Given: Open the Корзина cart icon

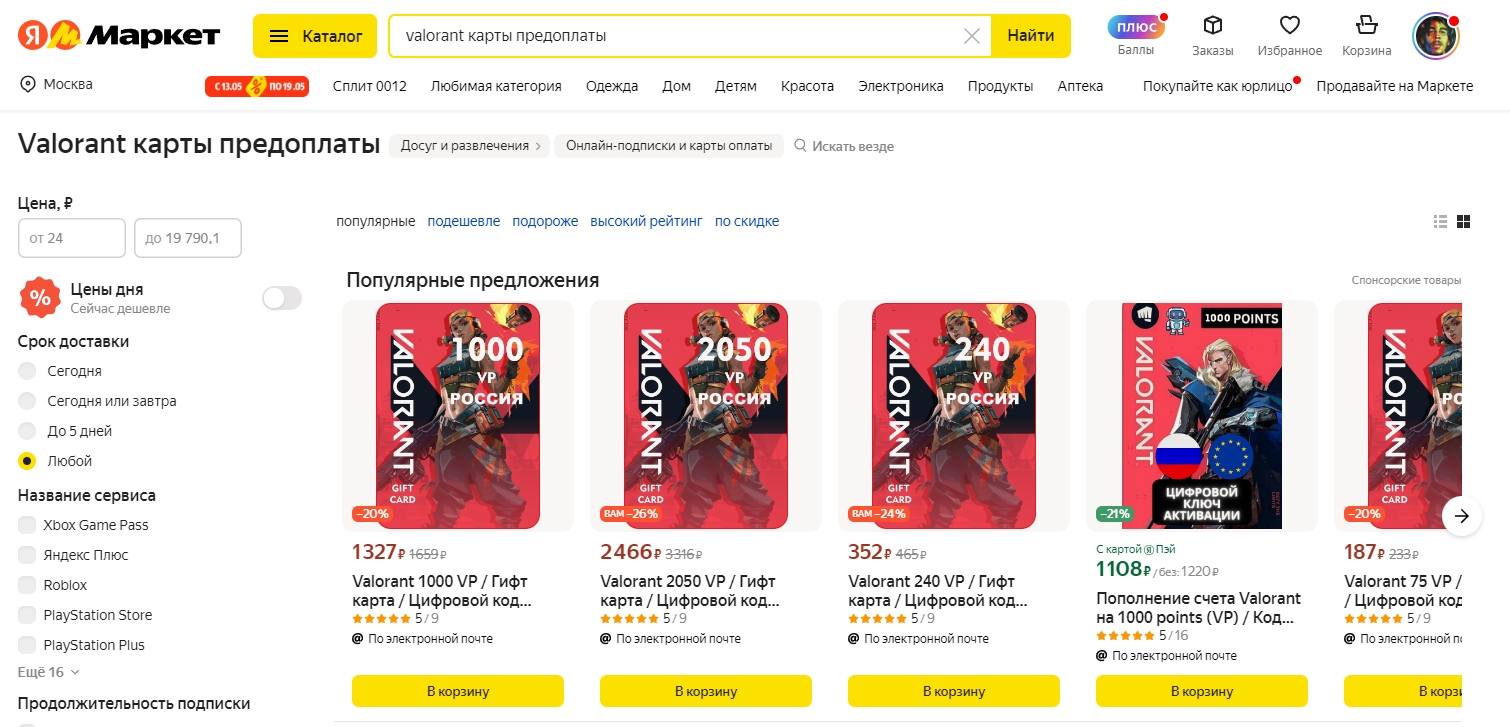Looking at the screenshot, I should (x=1366, y=26).
